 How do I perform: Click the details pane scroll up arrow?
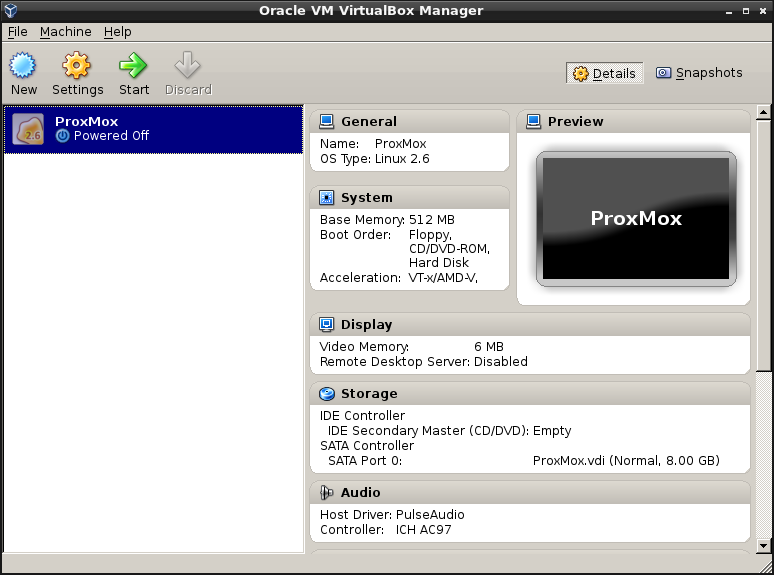(x=763, y=112)
